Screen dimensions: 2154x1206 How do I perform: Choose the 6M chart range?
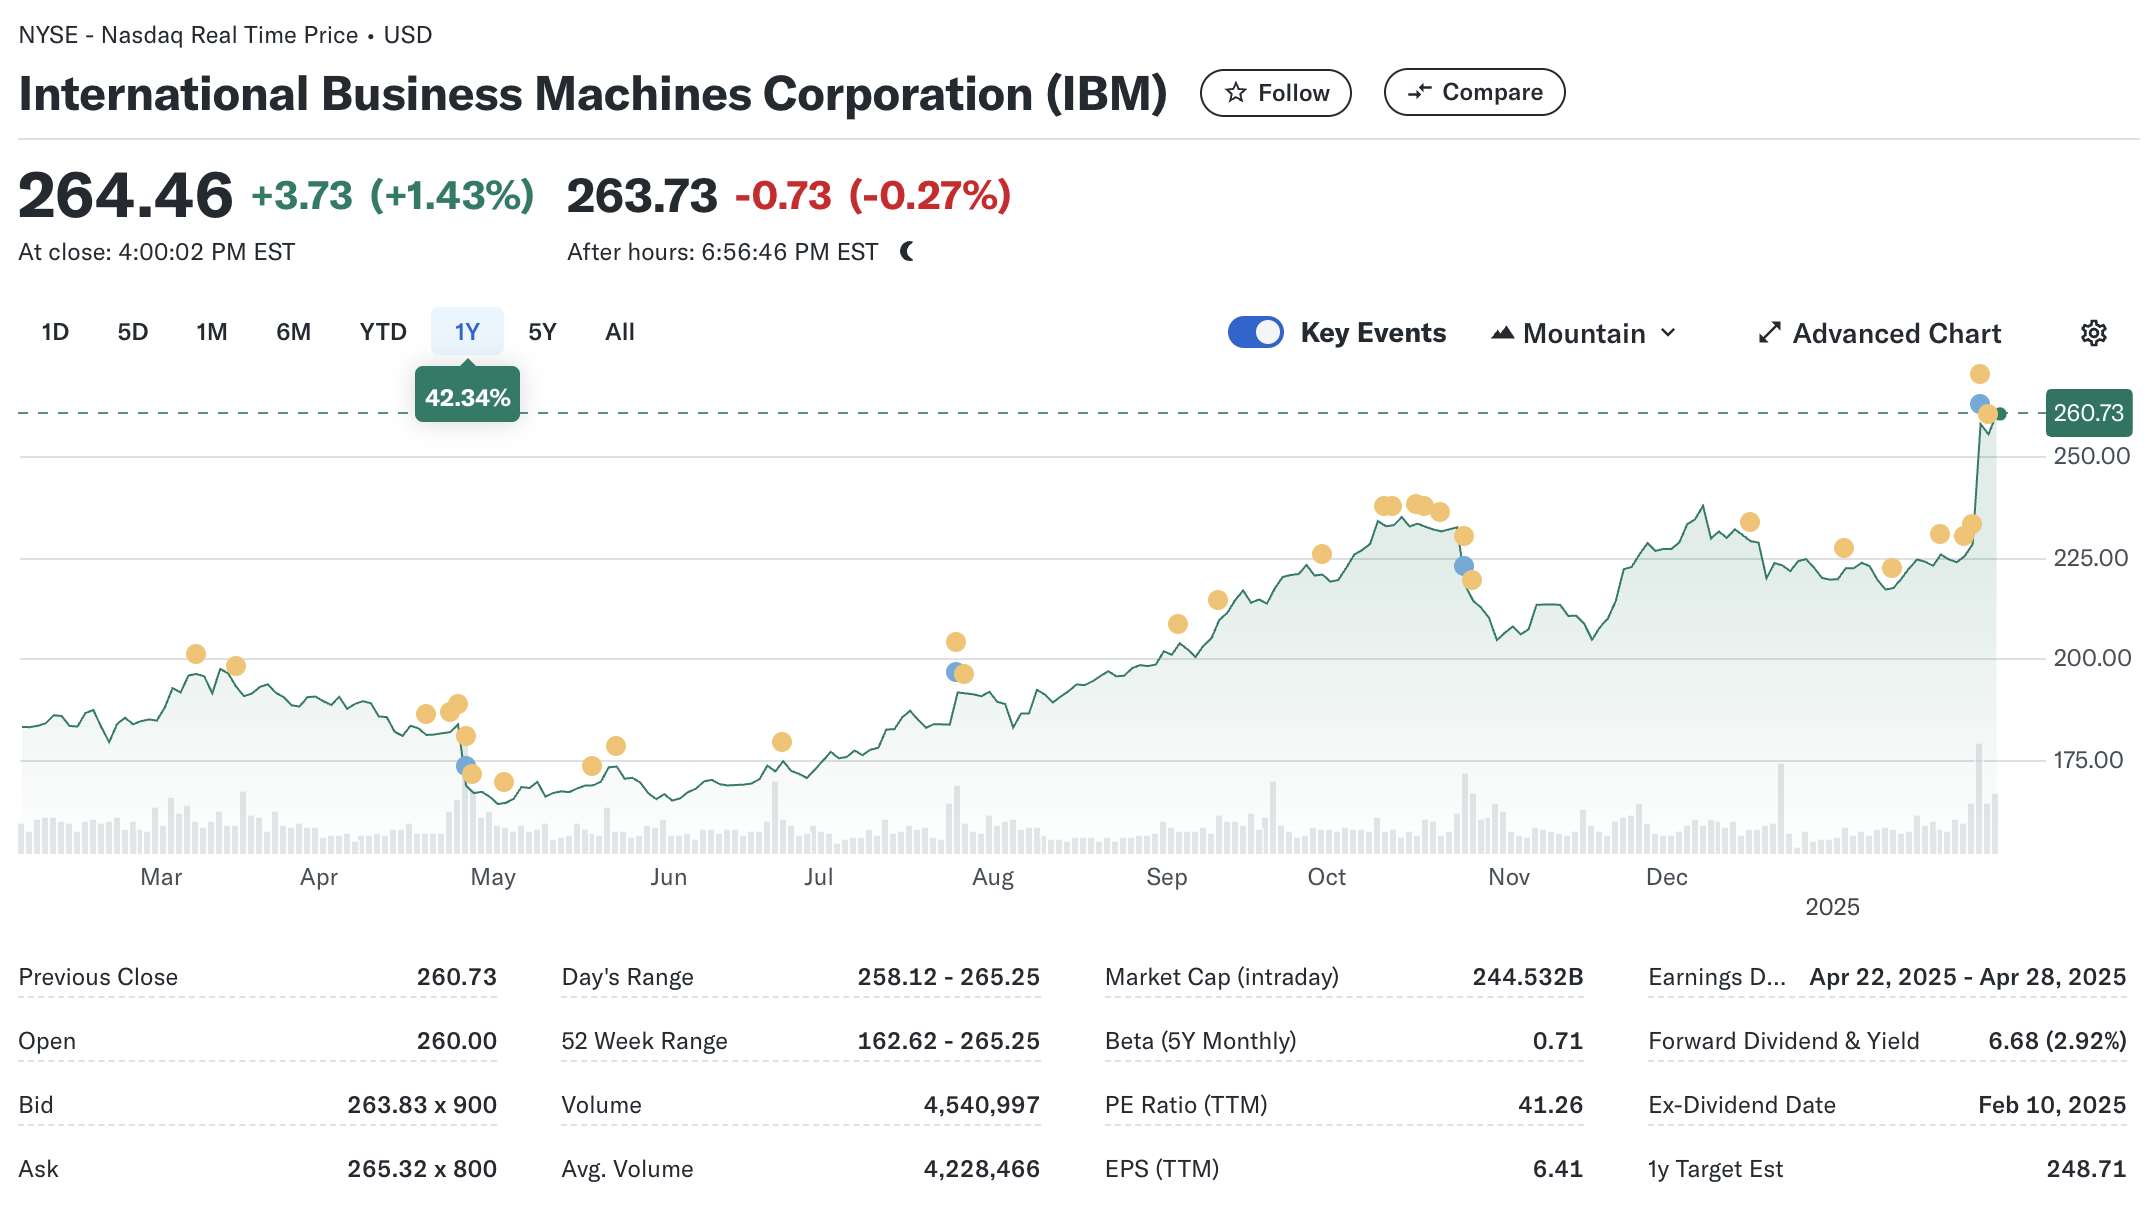point(293,332)
